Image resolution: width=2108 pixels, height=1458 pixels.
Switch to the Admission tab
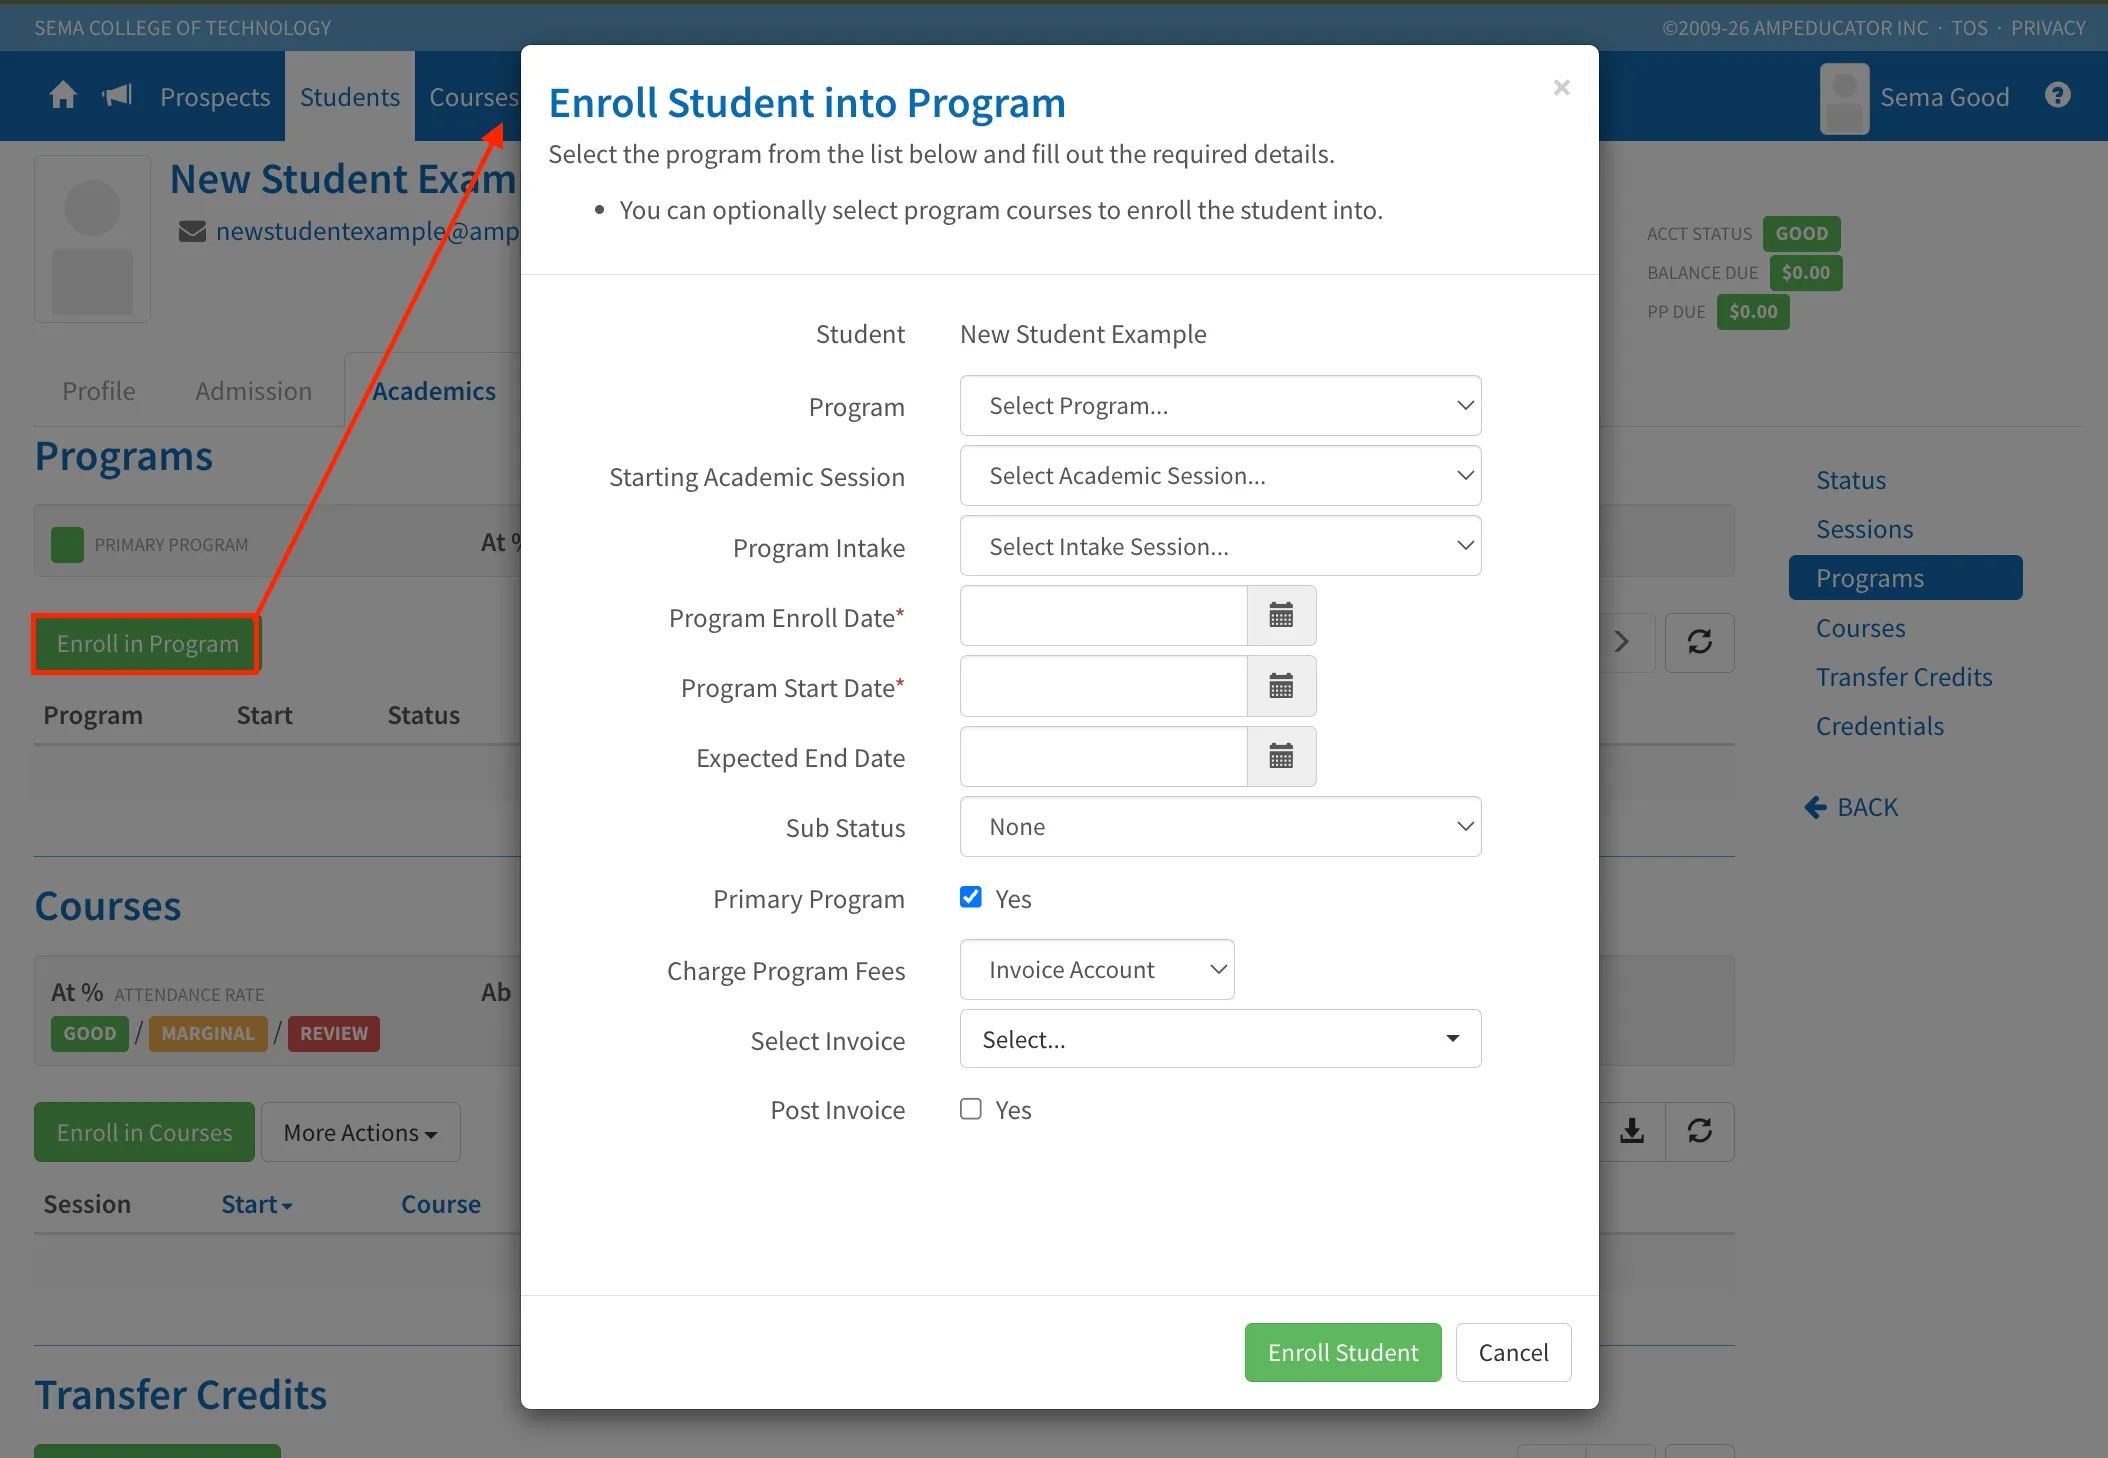click(254, 391)
